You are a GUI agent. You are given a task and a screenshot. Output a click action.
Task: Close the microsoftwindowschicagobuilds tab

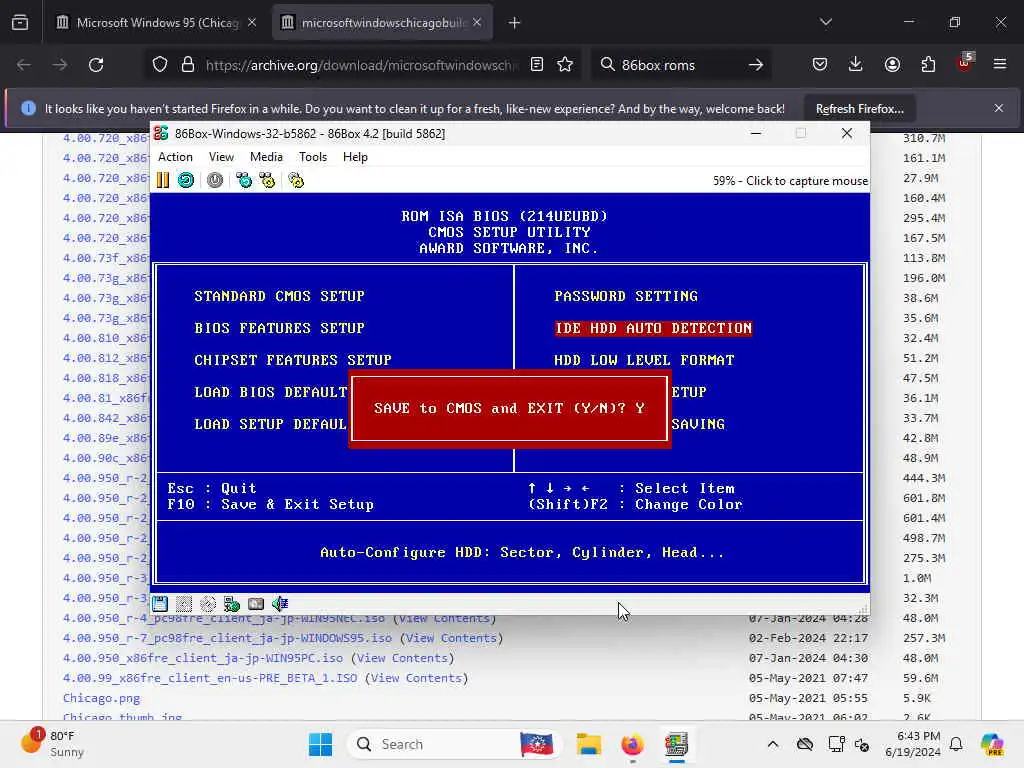point(477,22)
